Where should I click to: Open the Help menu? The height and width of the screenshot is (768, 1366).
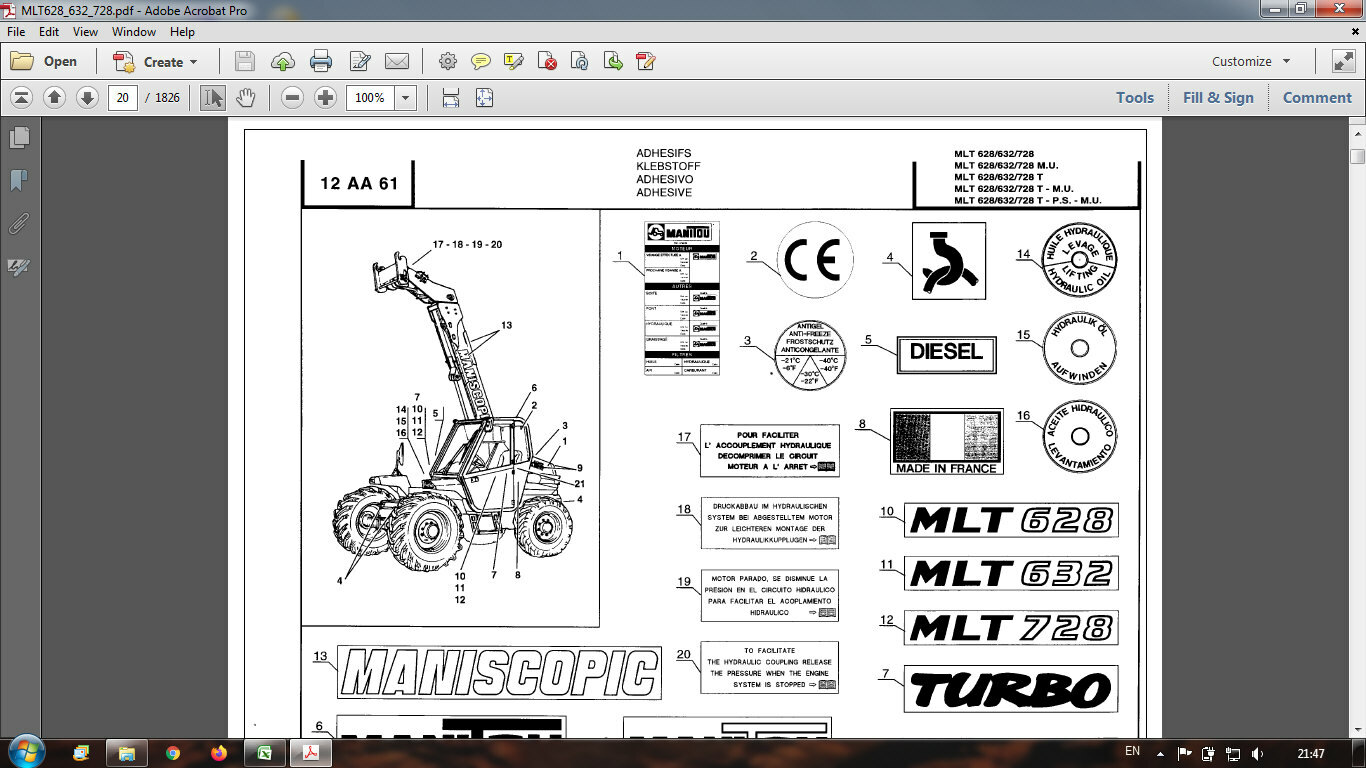coord(182,31)
